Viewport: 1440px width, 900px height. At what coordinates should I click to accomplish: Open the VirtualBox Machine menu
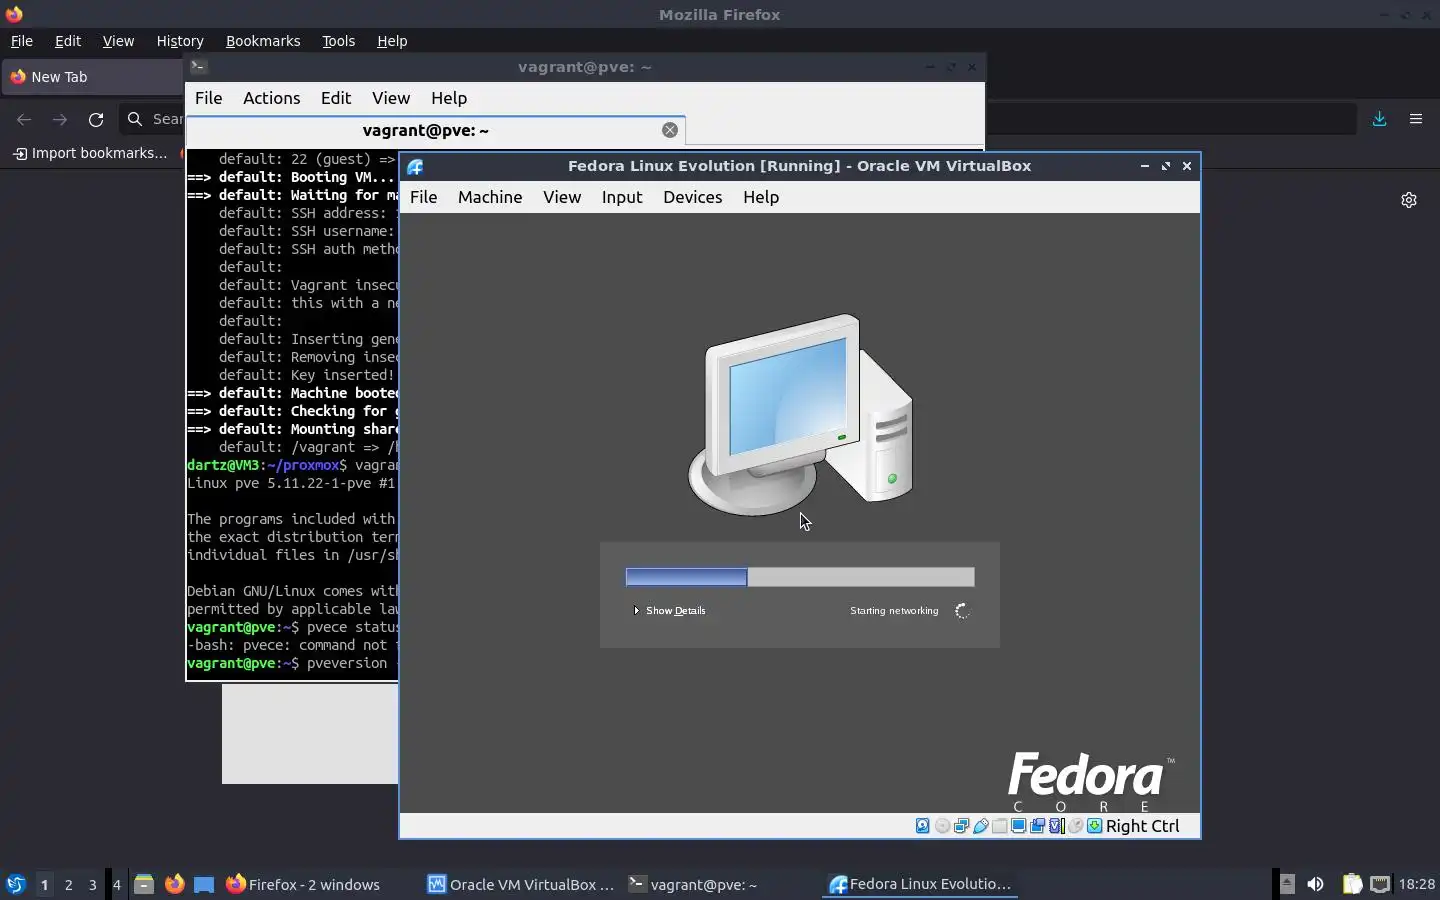coord(490,197)
